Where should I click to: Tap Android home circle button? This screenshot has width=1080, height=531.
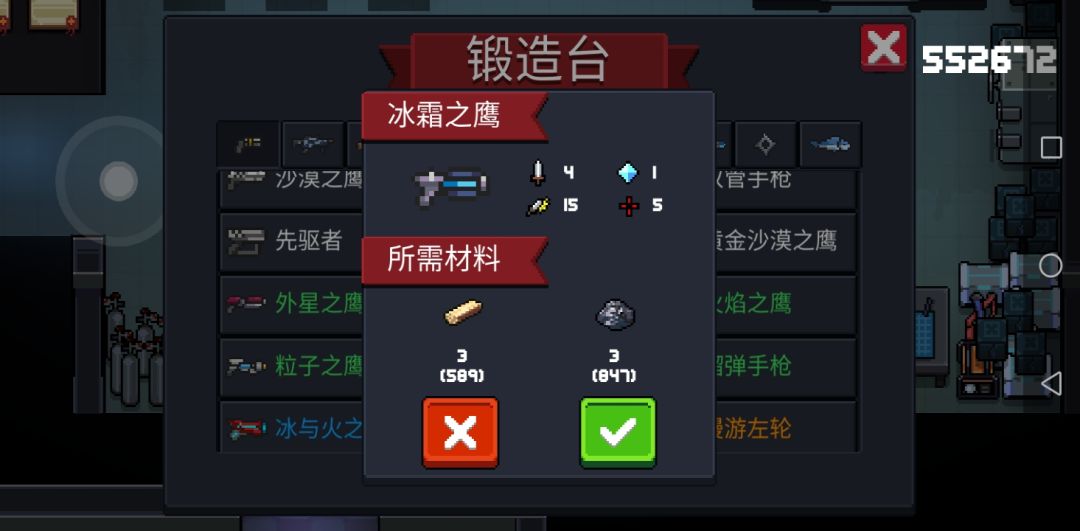1050,265
